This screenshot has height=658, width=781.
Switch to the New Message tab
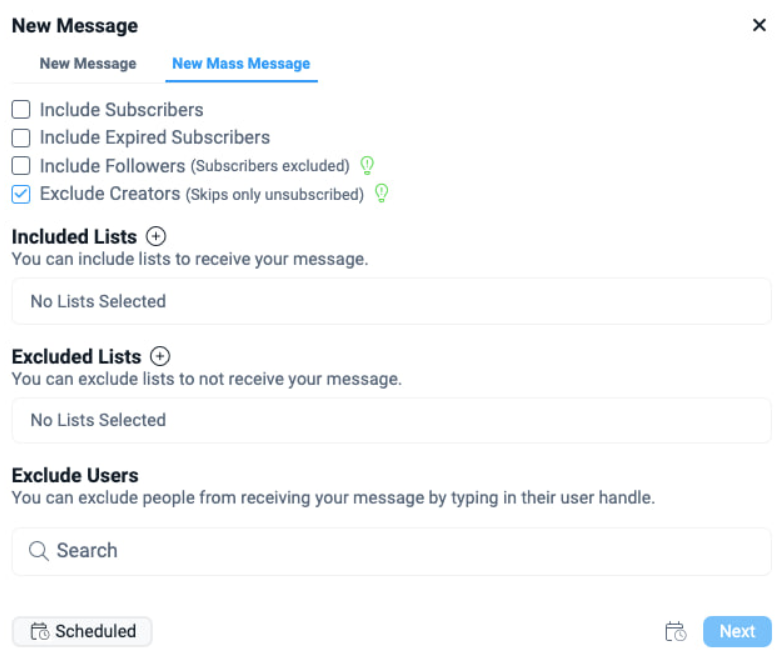pos(87,63)
